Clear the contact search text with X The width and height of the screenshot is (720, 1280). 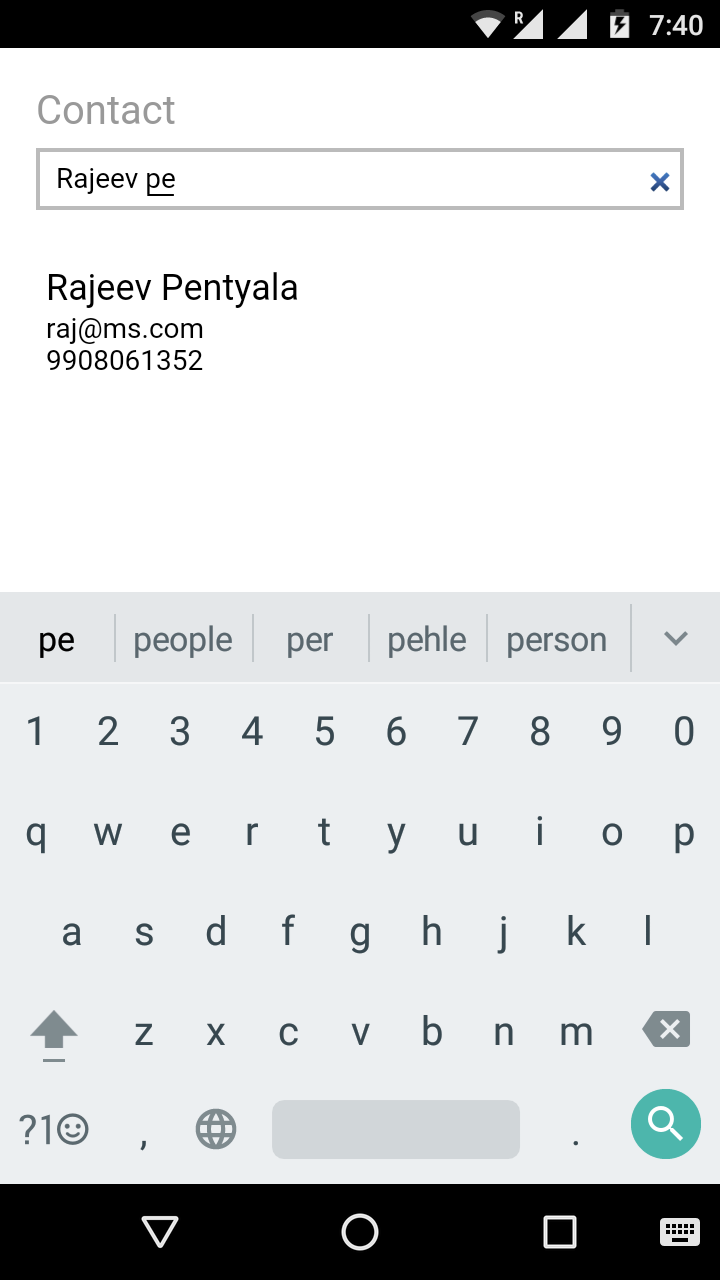pos(659,181)
